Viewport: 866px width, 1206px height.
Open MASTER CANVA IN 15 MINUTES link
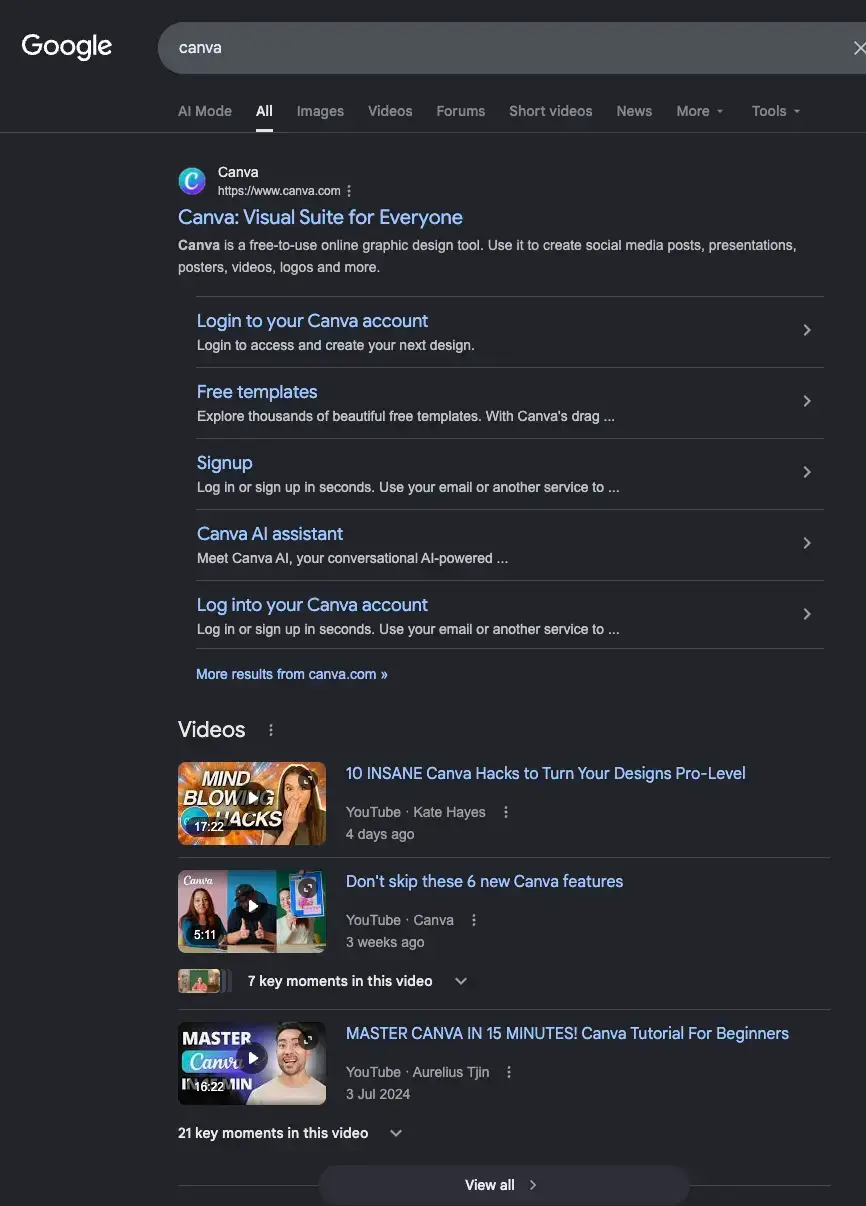tap(567, 1033)
